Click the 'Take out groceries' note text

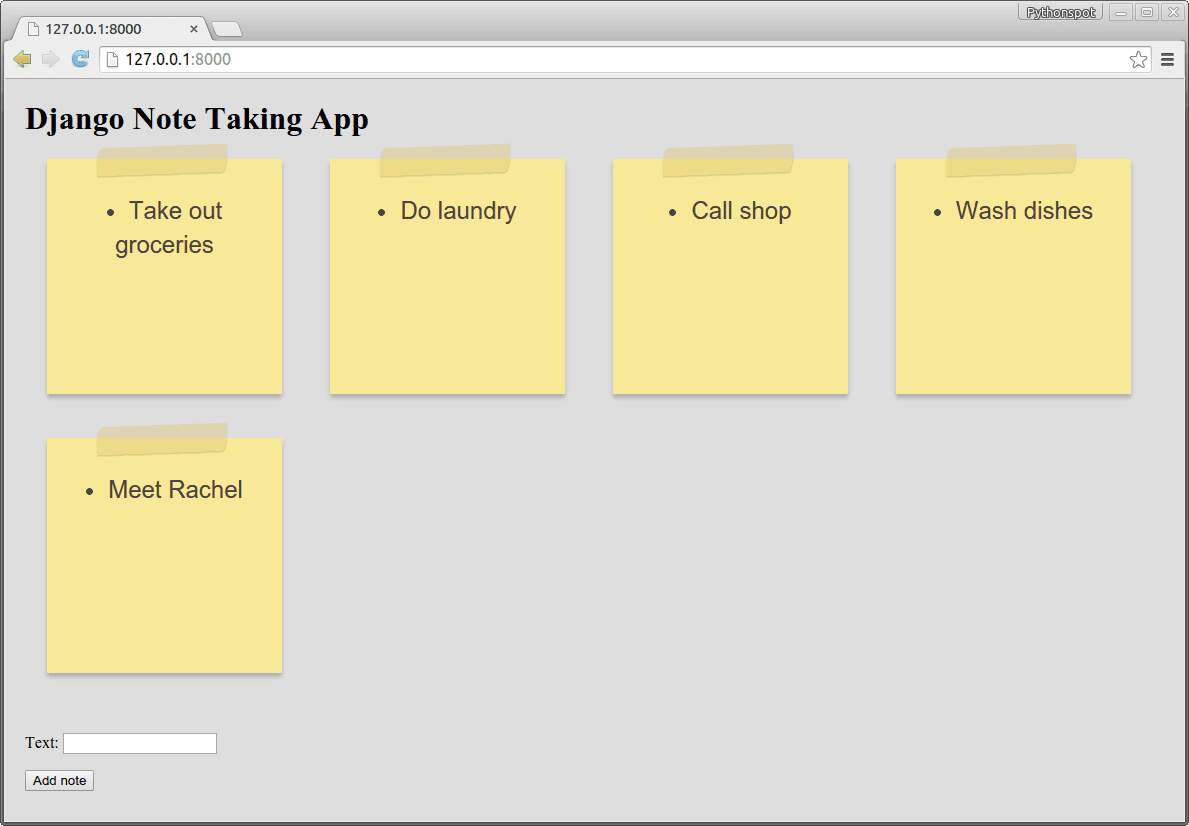165,228
